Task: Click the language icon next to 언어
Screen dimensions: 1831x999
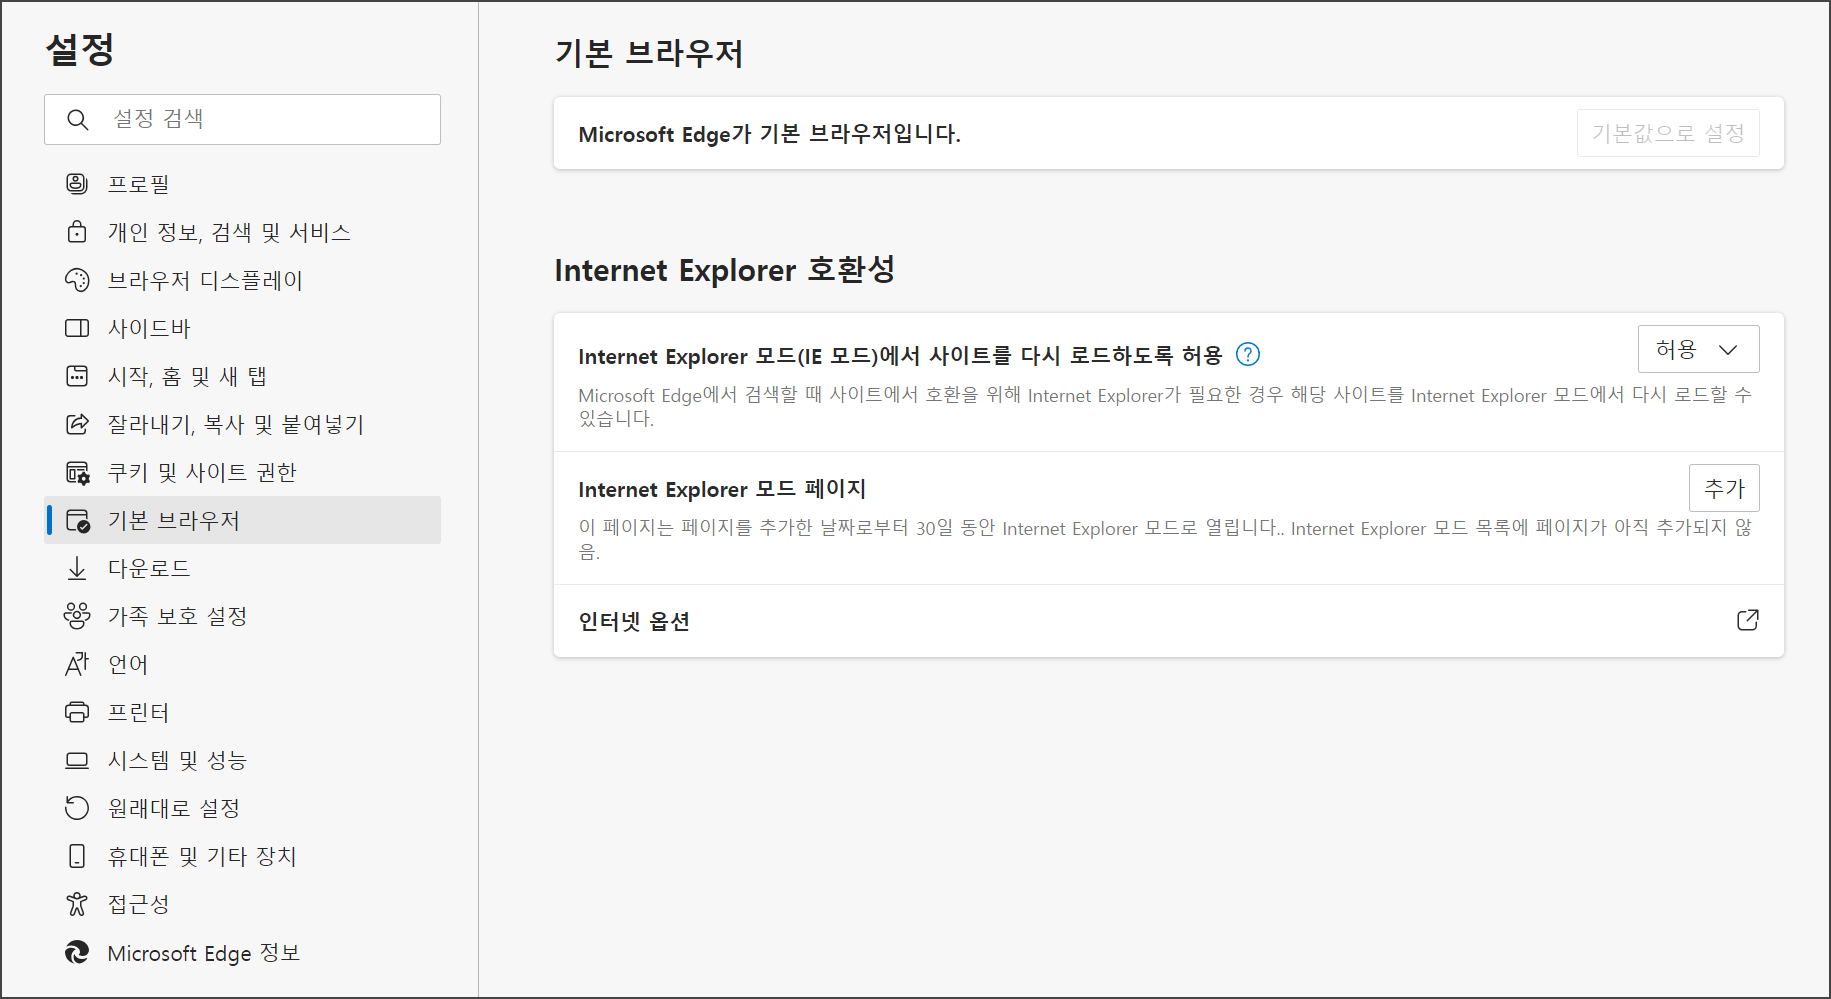Action: 77,664
